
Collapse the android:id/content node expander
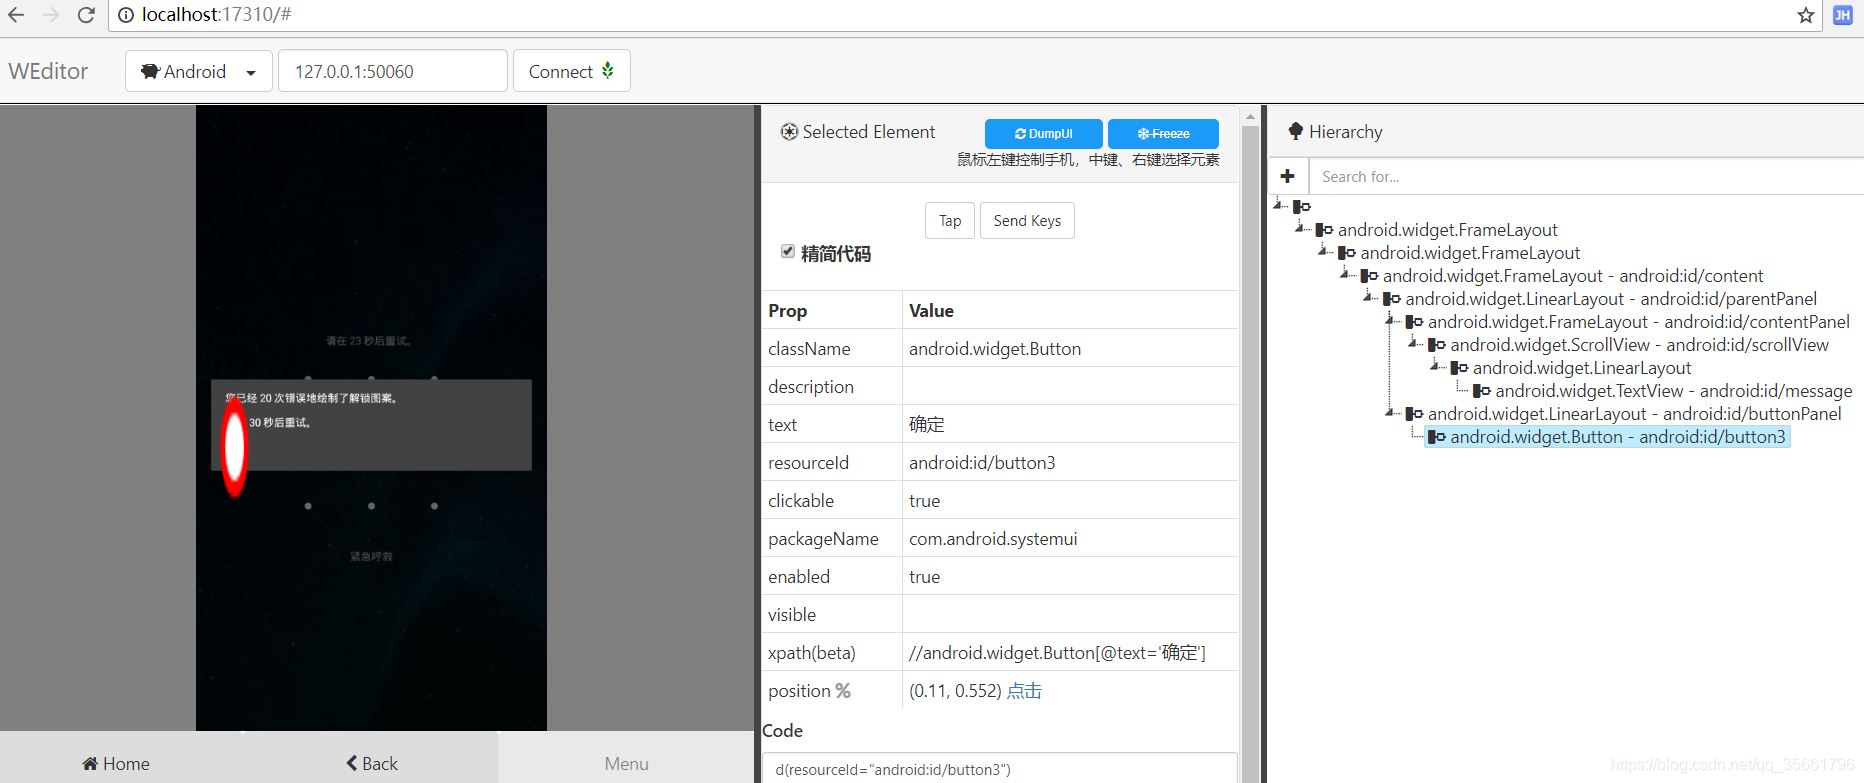1346,273
